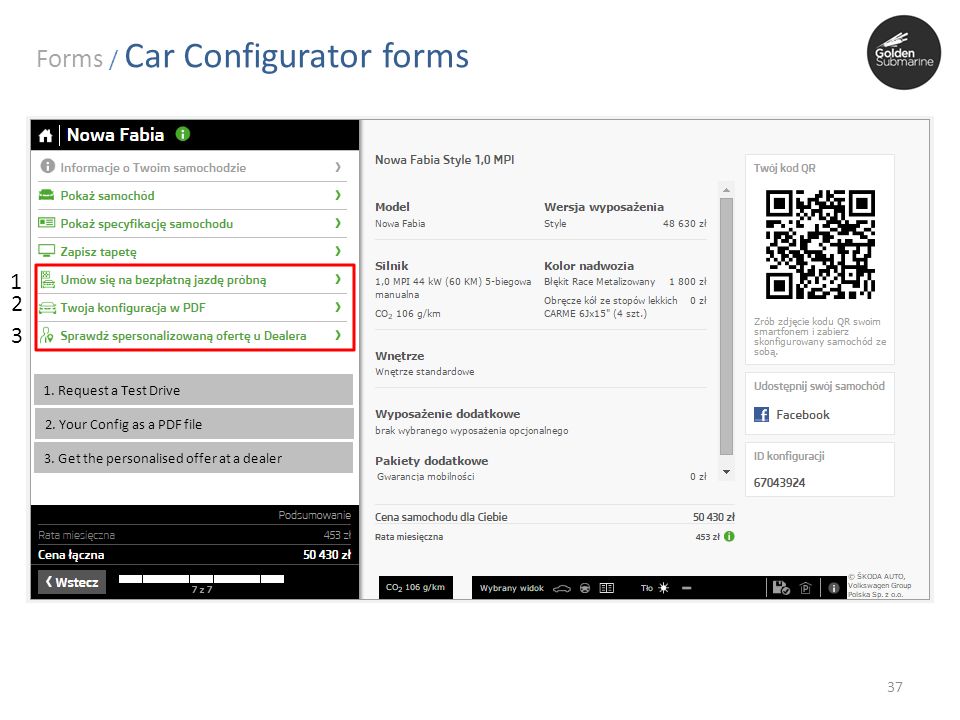
Task: Click the info icon in the bottom bar
Action: click(x=833, y=588)
